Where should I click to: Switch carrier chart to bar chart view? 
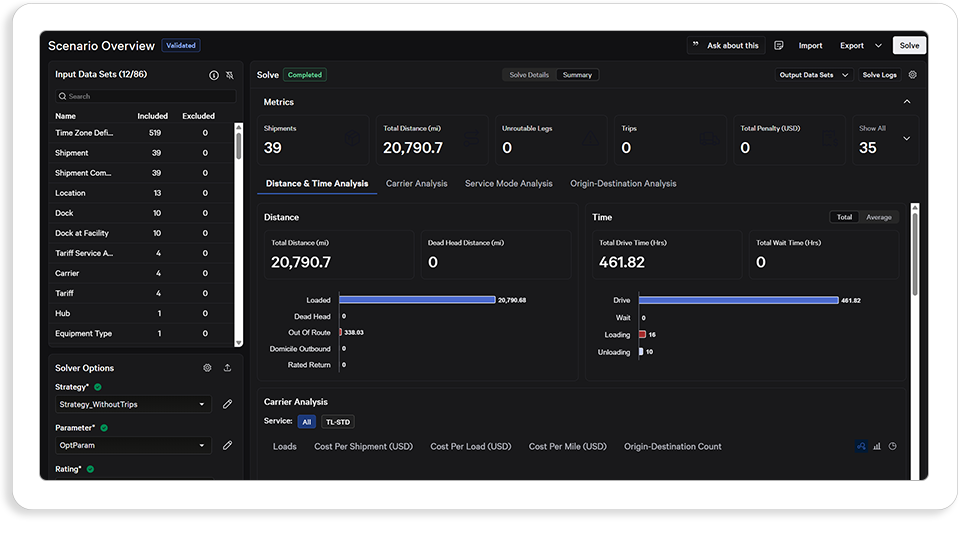click(x=877, y=446)
